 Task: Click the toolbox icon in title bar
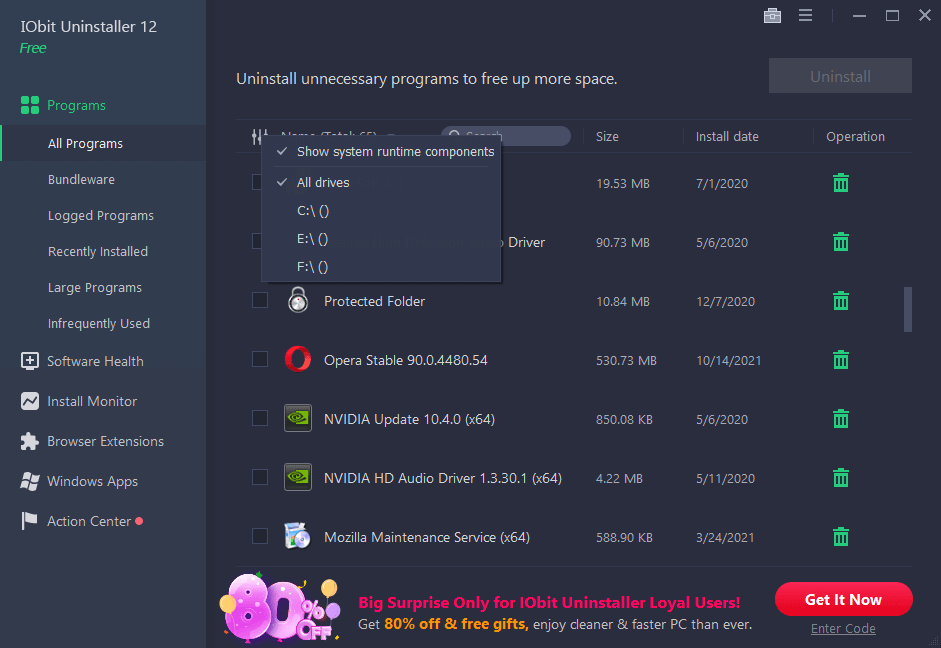(x=772, y=15)
